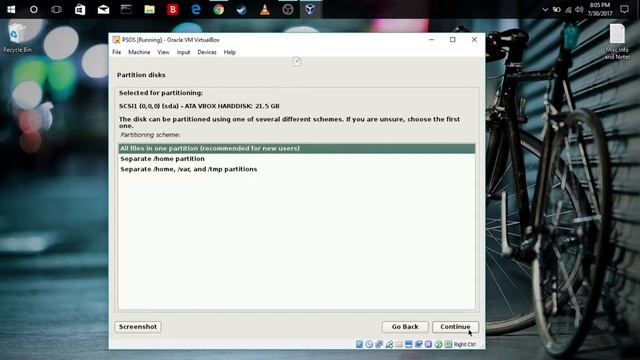Open the Recycle Bin desktop icon
Screen dimensions: 640x360
coord(17,38)
